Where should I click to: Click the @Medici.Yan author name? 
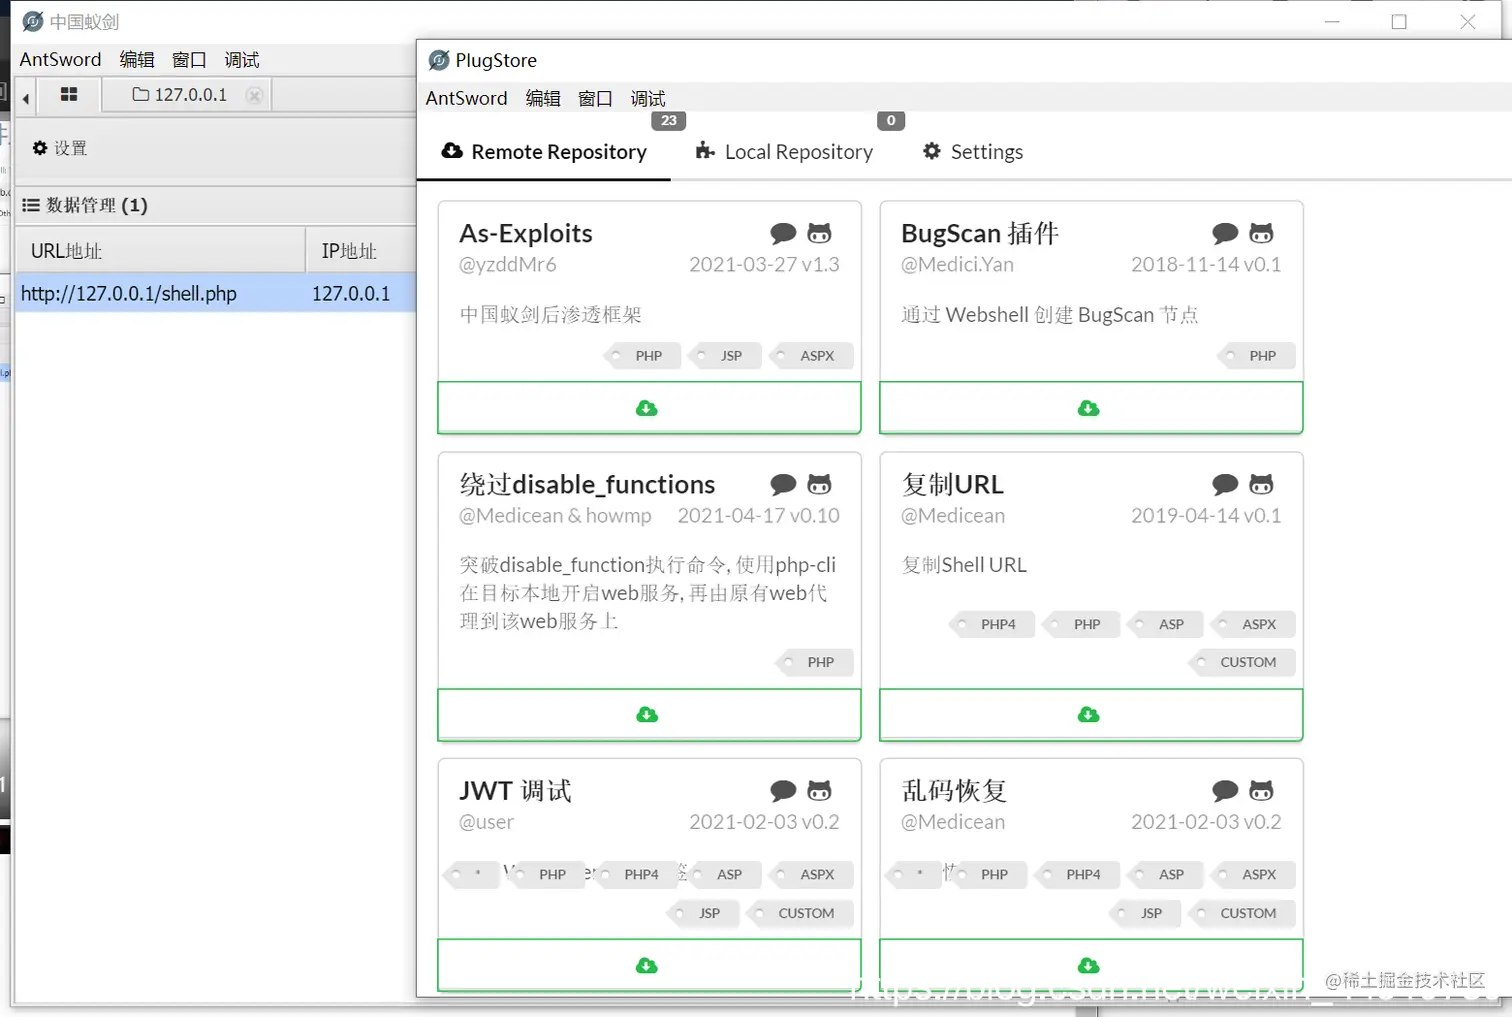[957, 264]
